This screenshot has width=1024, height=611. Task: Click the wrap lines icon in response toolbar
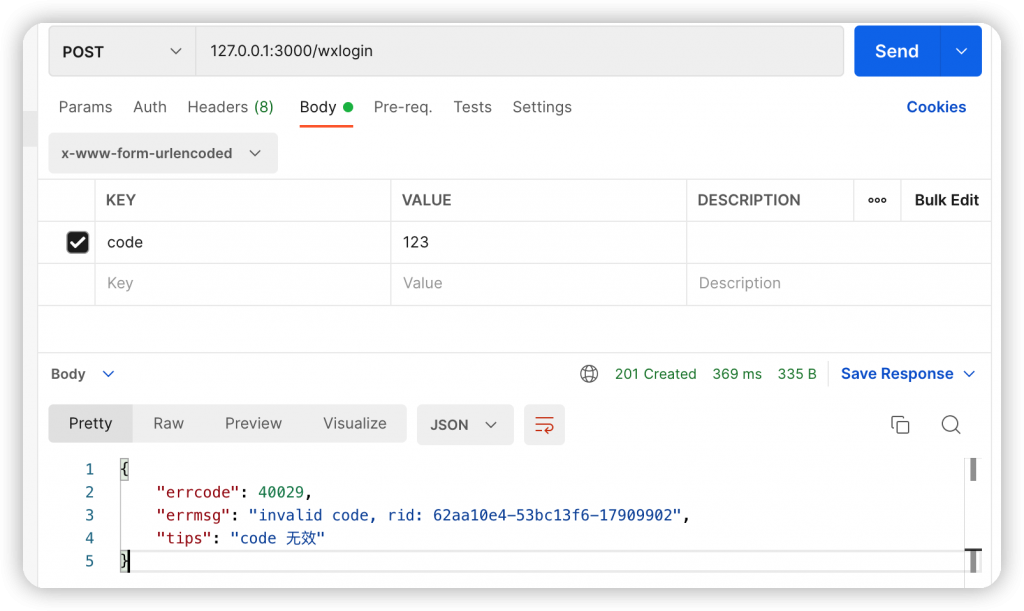544,425
